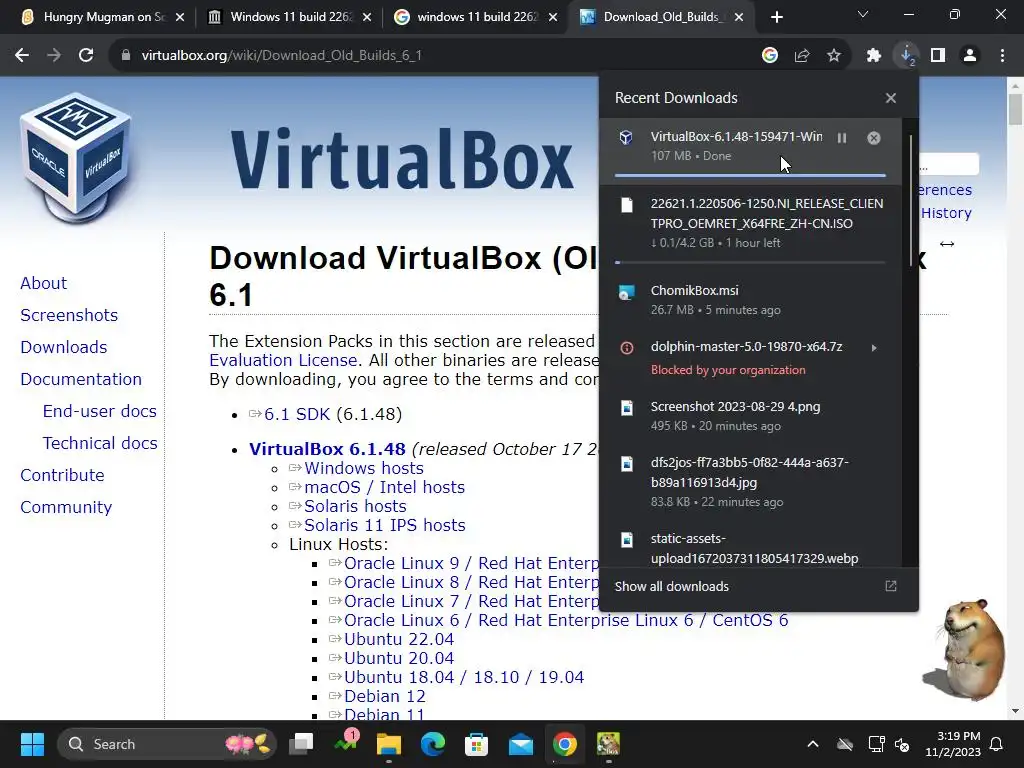Open Screenshot 2023-08-29 4.png download
This screenshot has height=768, width=1024.
(x=750, y=416)
